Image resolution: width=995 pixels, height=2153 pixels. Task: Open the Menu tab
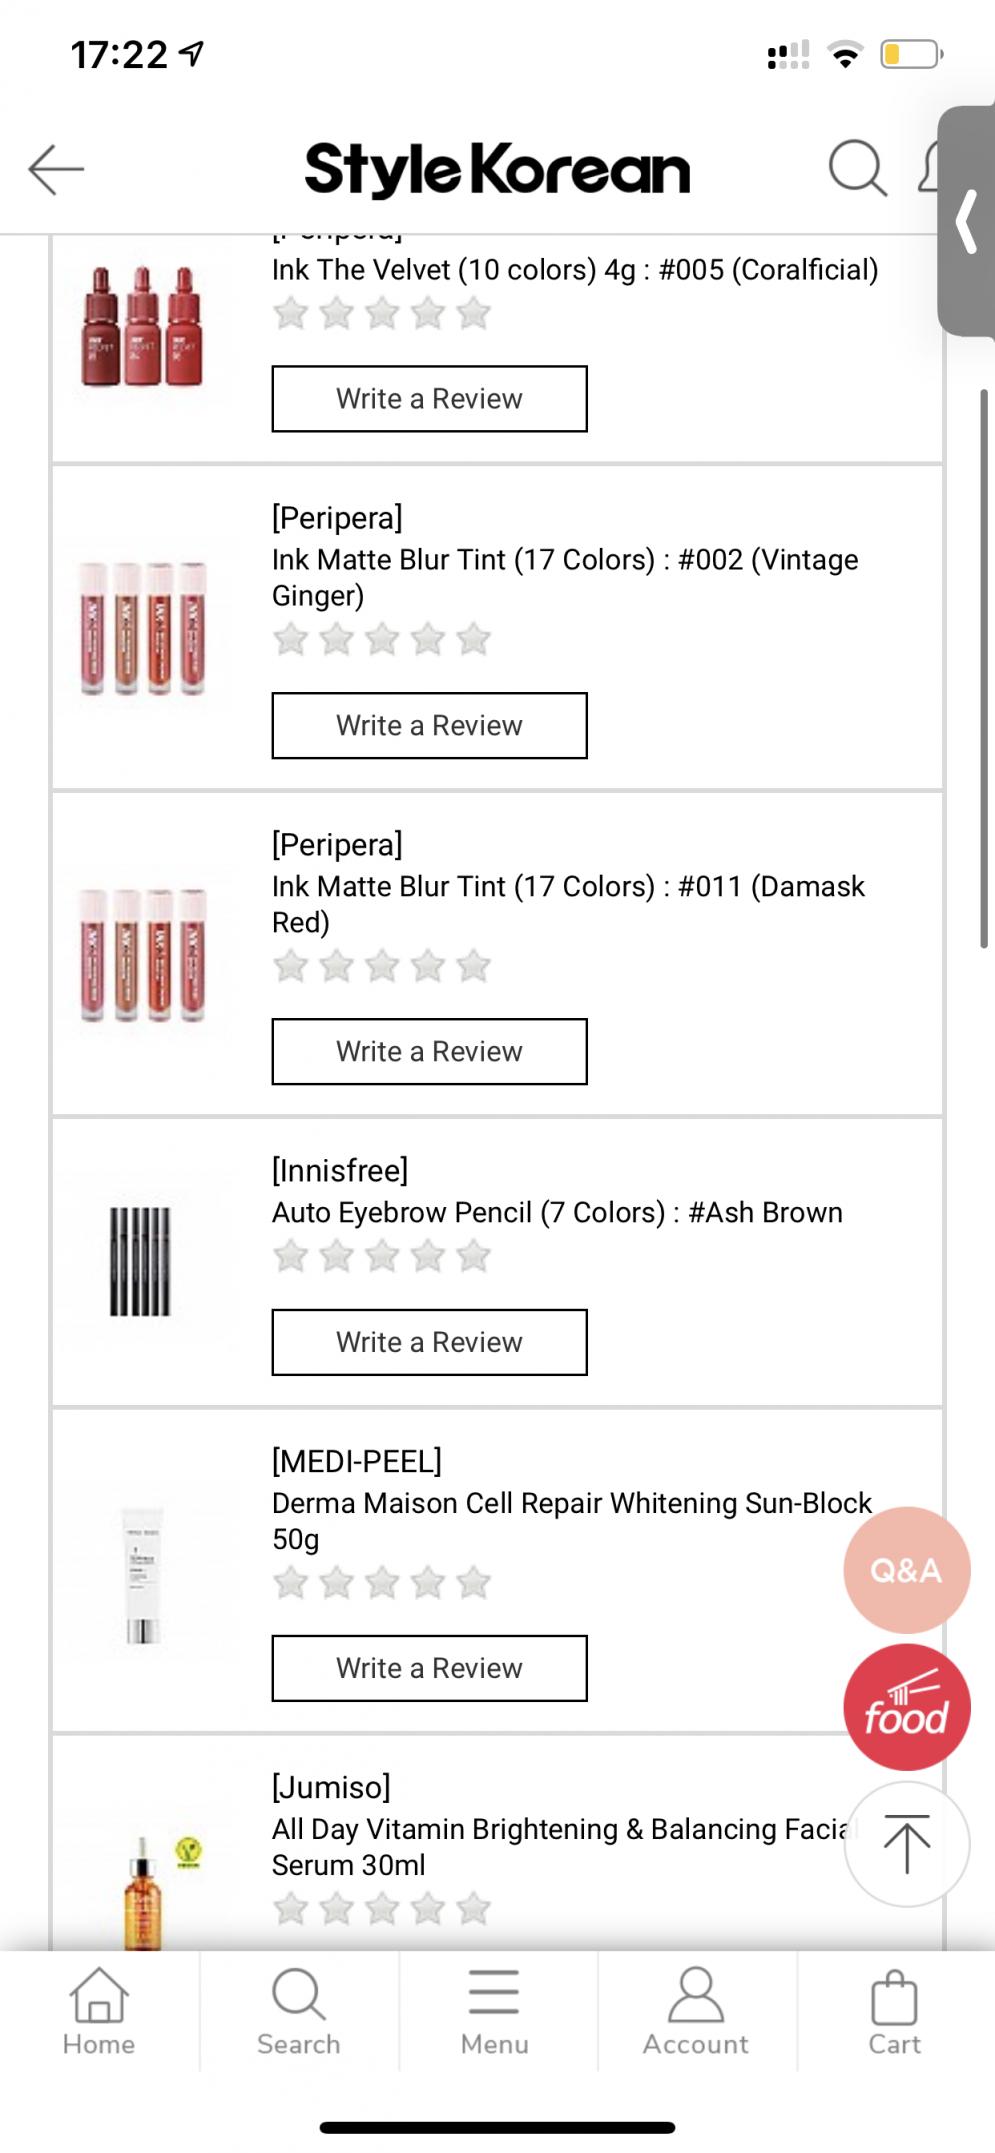[x=495, y=2011]
